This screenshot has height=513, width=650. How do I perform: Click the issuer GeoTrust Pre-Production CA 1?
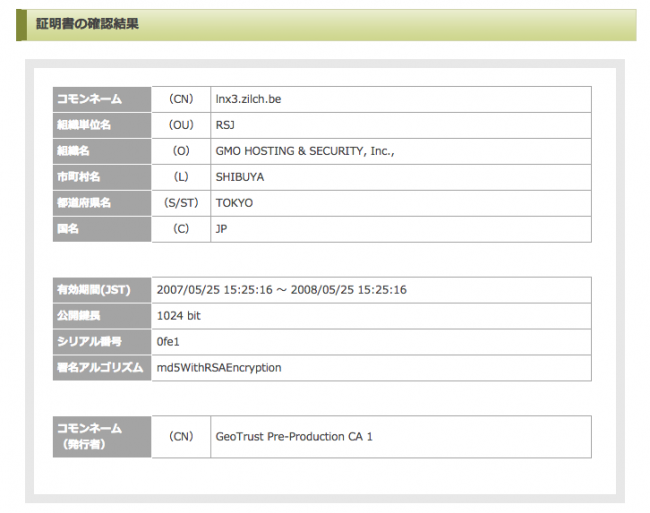point(294,437)
